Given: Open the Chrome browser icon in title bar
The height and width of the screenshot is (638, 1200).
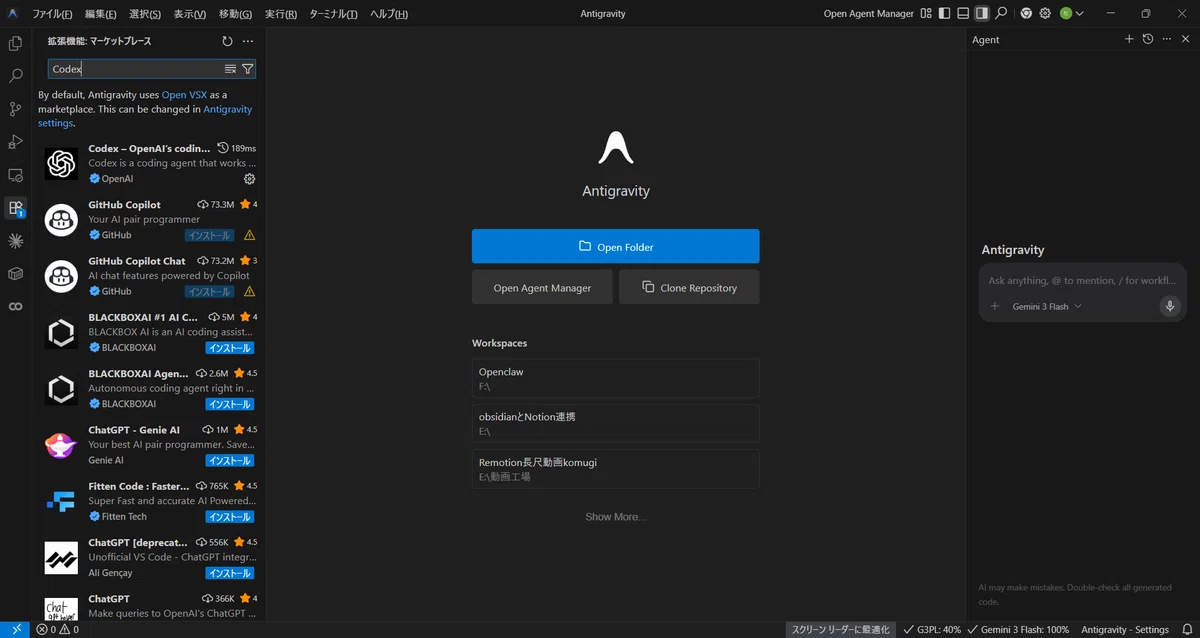Looking at the screenshot, I should (x=1026, y=13).
